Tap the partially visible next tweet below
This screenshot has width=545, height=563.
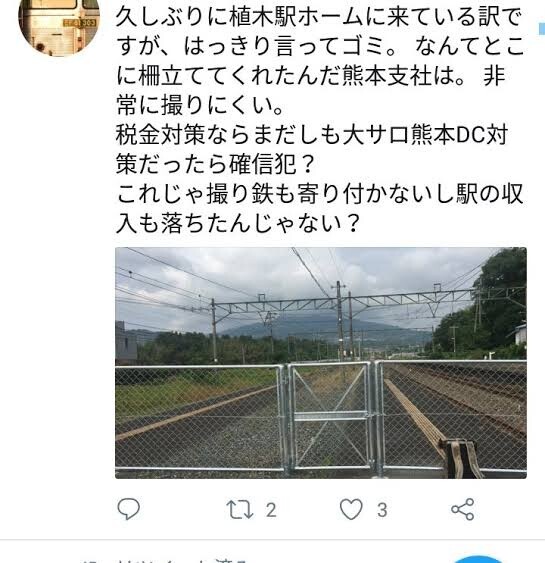click(165, 560)
